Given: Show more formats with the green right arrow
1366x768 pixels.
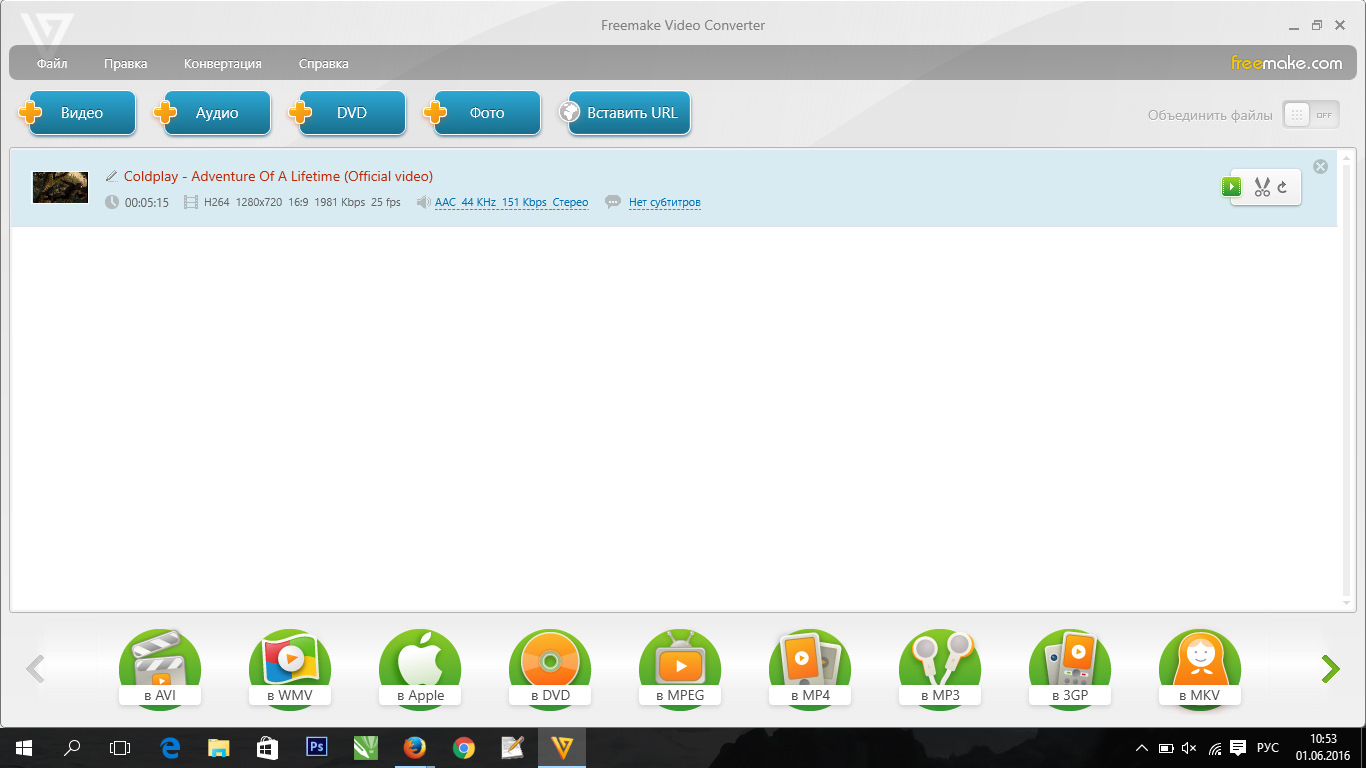Looking at the screenshot, I should pyautogui.click(x=1330, y=669).
